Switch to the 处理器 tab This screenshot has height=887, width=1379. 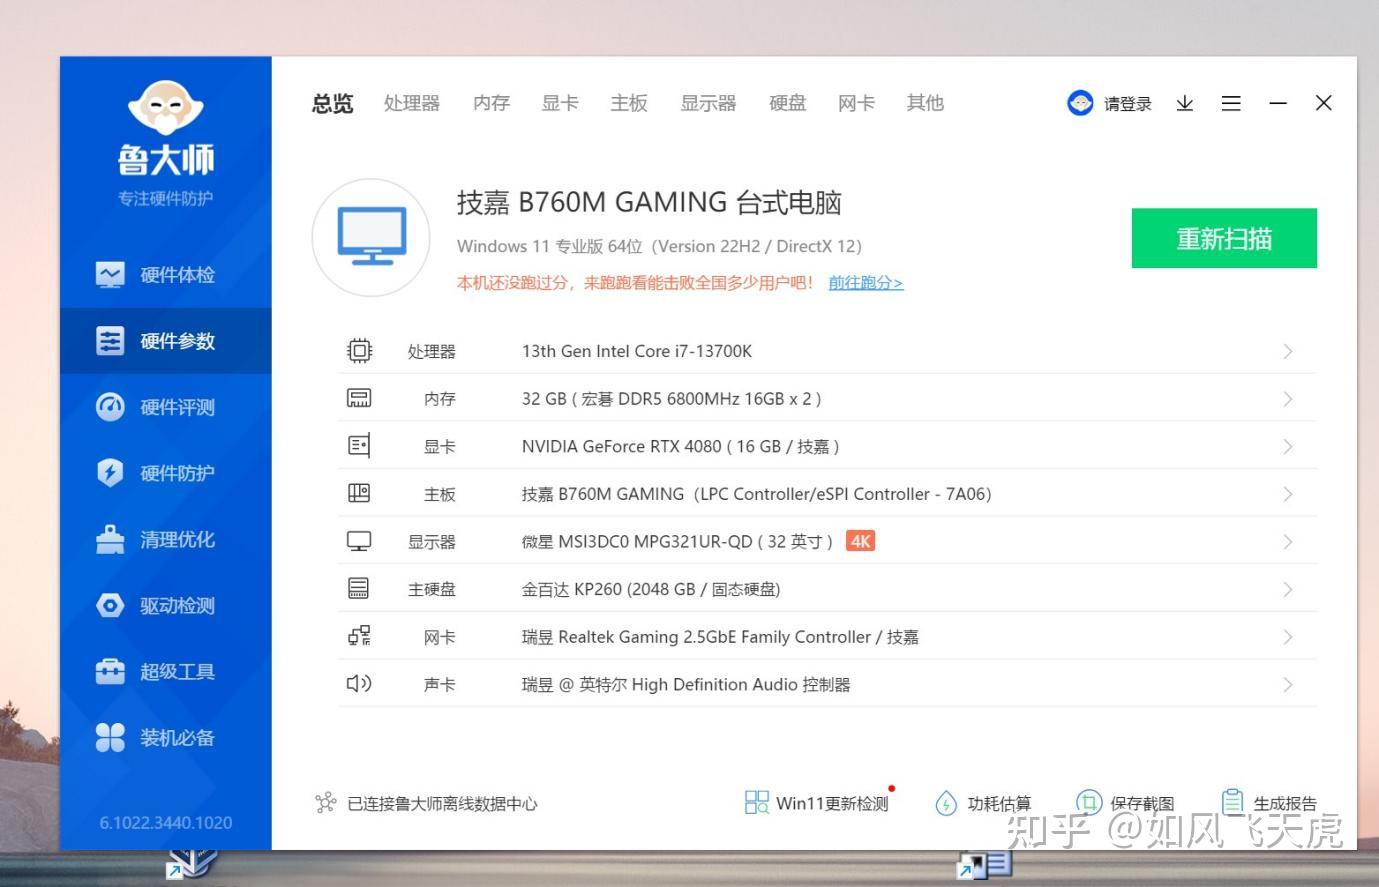(x=412, y=103)
